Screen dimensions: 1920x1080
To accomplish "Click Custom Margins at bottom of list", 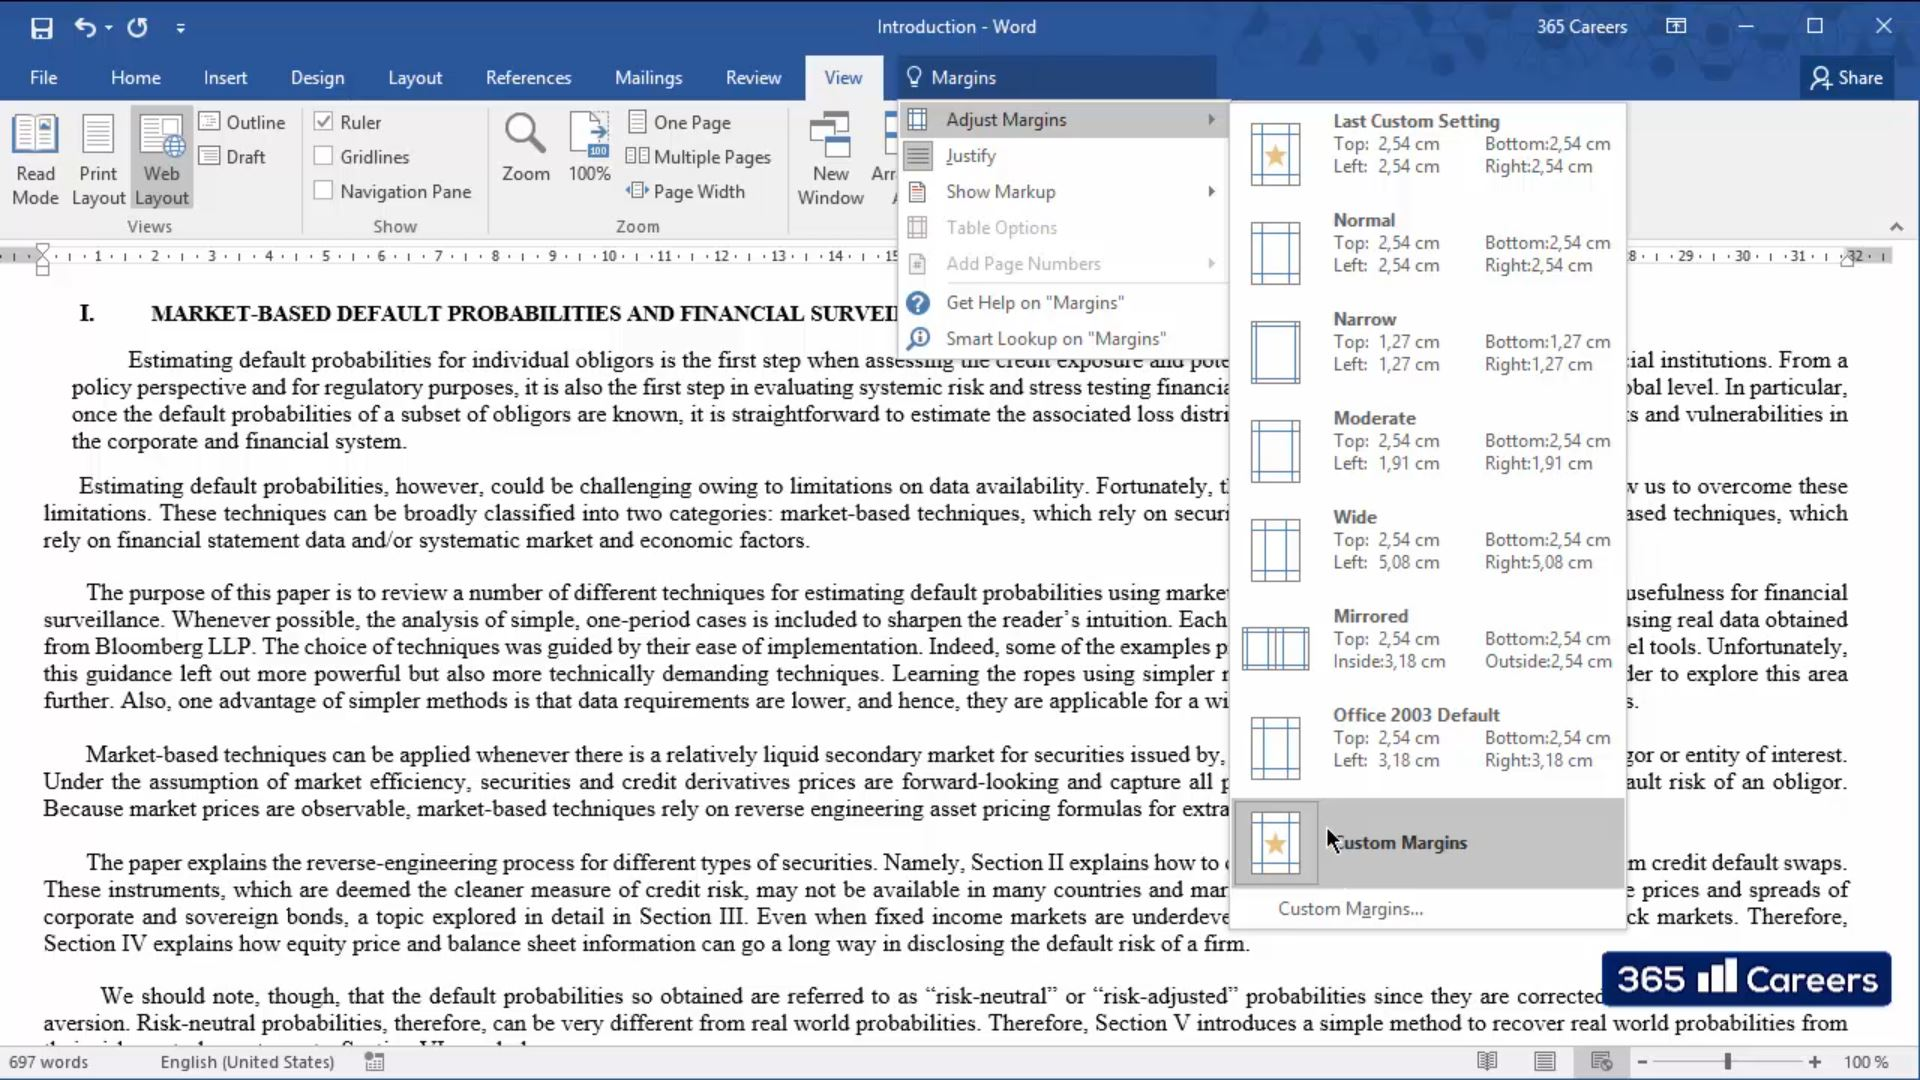I will pyautogui.click(x=1350, y=909).
